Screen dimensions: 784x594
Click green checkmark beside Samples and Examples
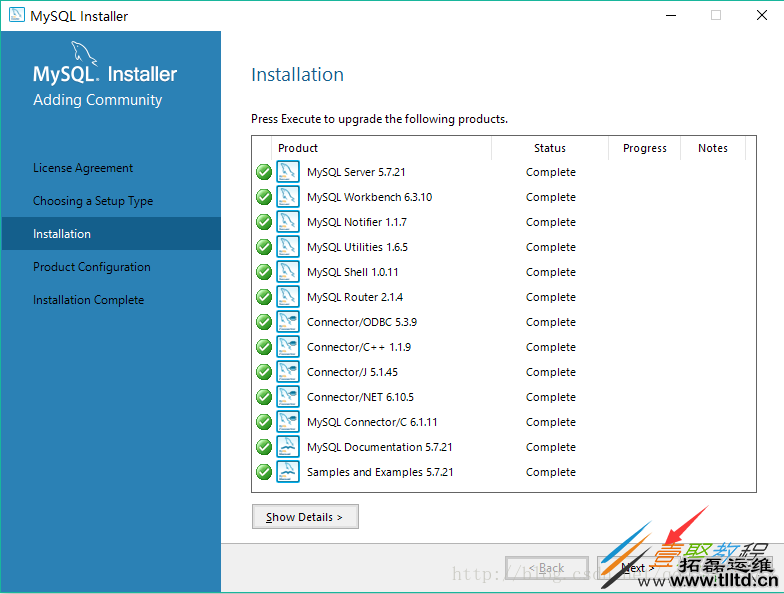coord(264,472)
